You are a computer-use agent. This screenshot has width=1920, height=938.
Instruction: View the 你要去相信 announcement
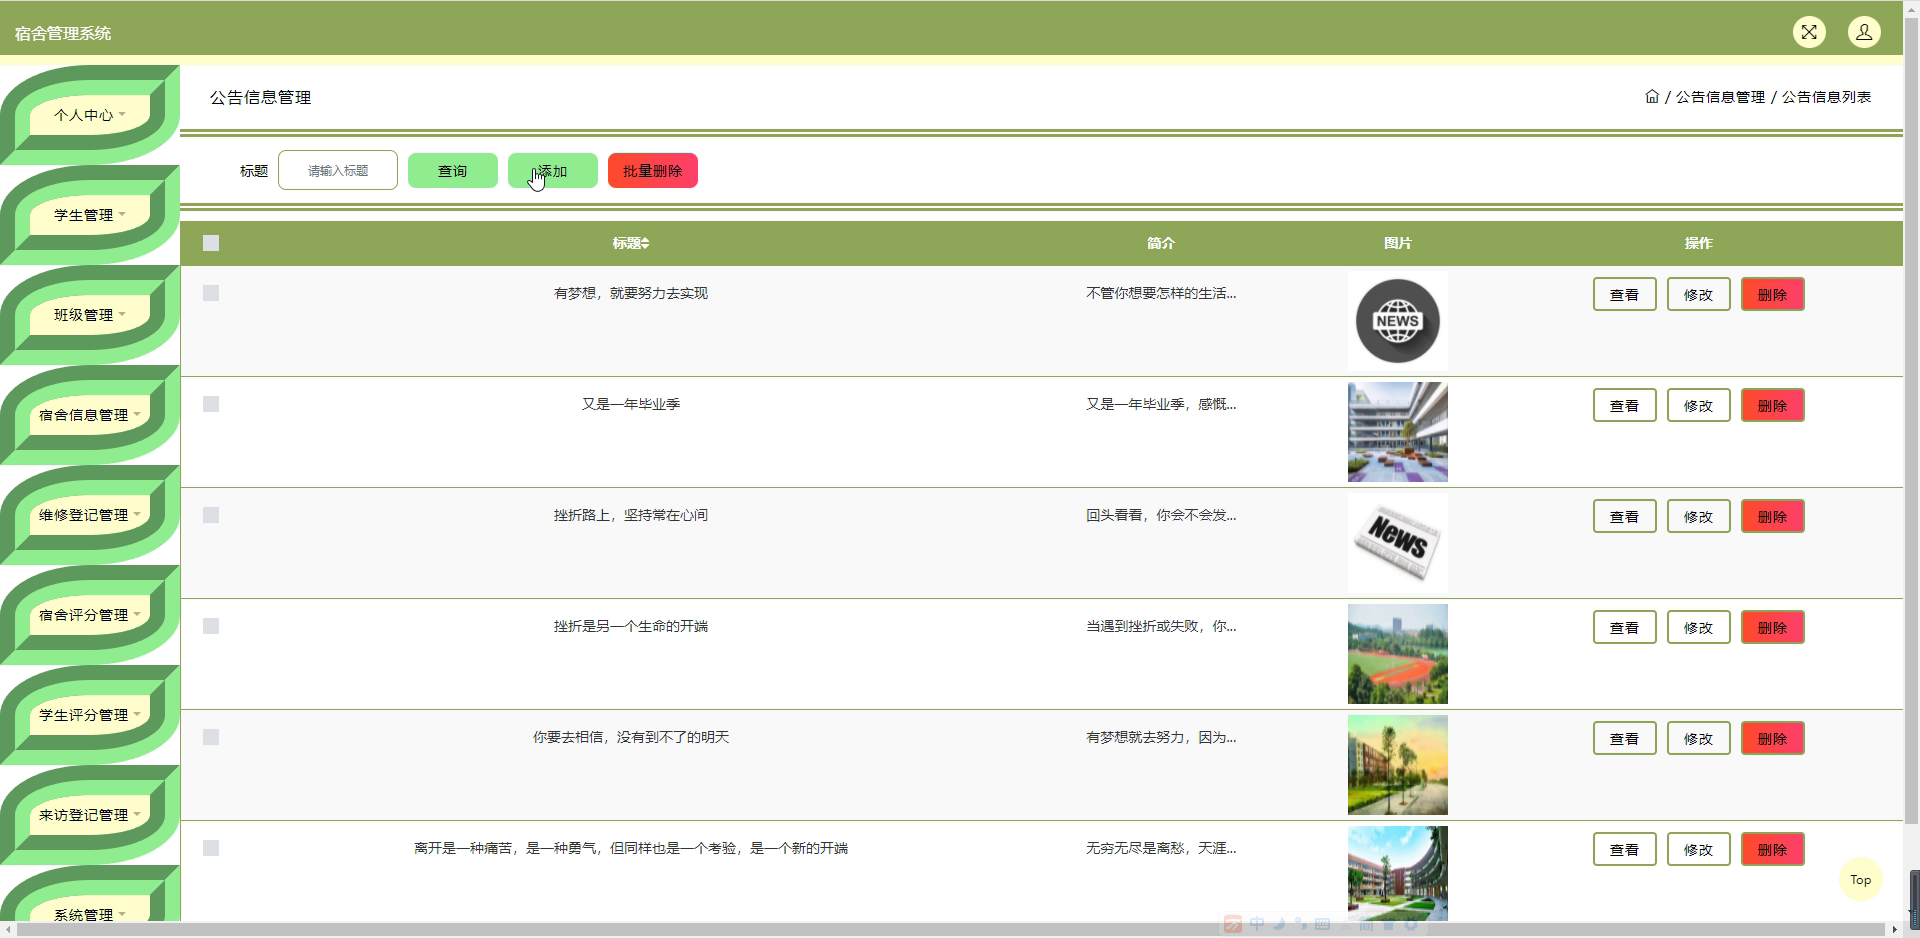tap(1625, 739)
